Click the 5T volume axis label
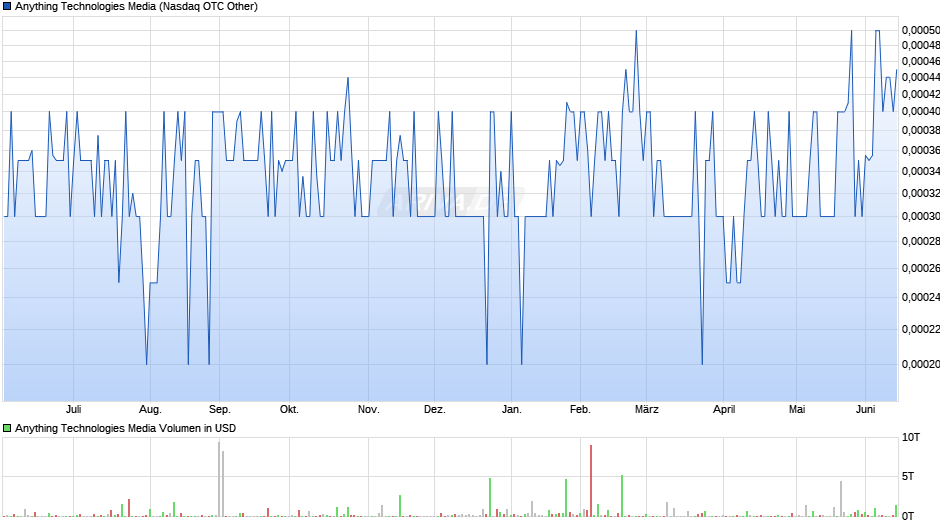This screenshot has height=526, width=940. (x=908, y=476)
